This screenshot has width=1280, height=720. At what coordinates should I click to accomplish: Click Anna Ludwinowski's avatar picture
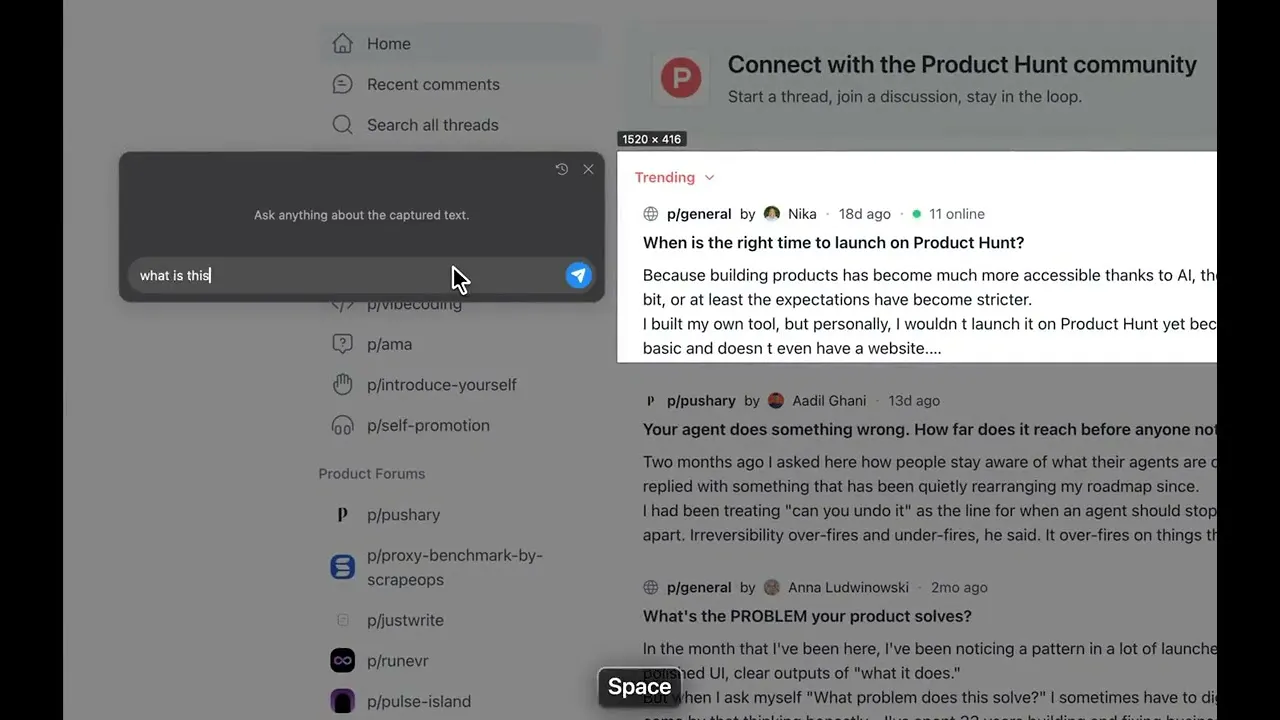click(772, 588)
